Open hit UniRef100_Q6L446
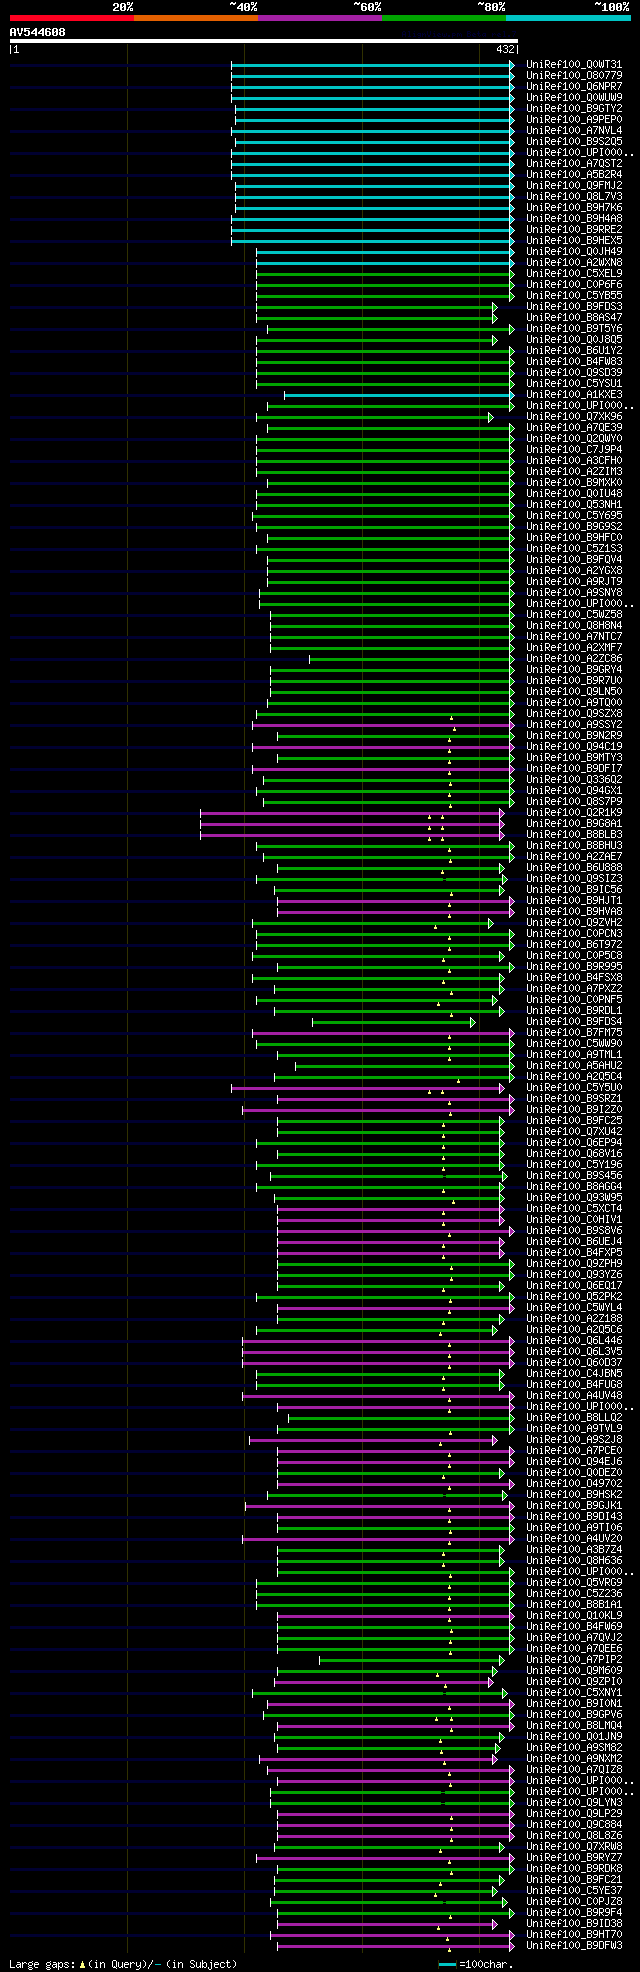Screen dimensions: 640x1972 click(x=574, y=1341)
